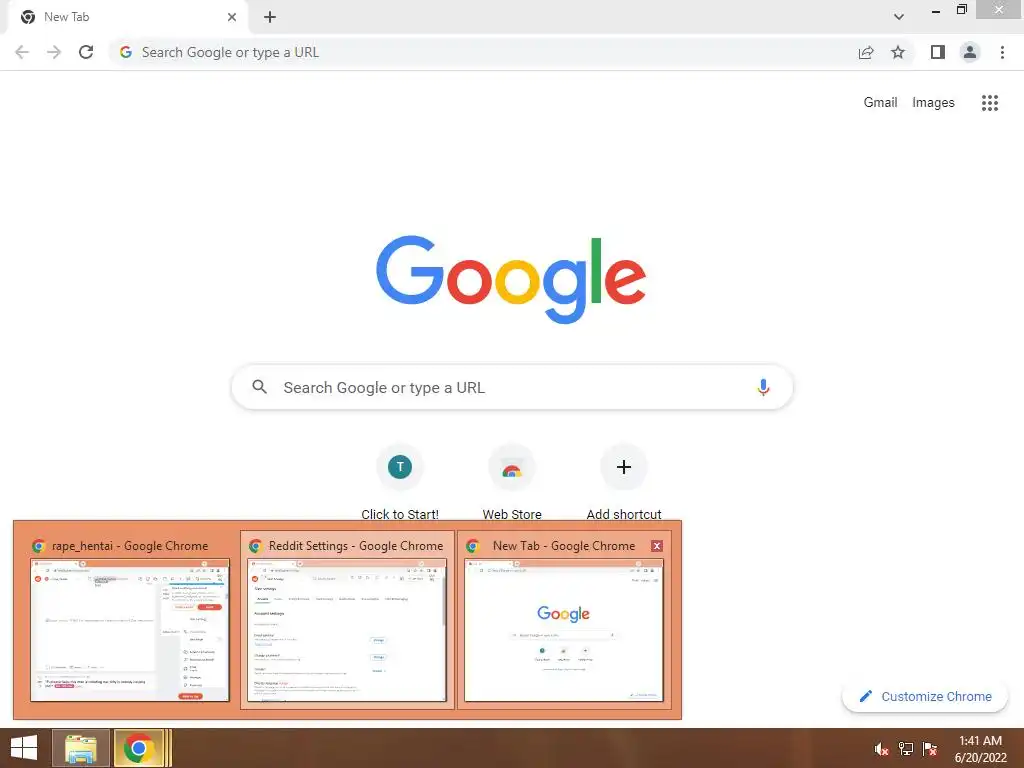Switch to the first Chrome window preview
1024x768 pixels.
[x=130, y=620]
